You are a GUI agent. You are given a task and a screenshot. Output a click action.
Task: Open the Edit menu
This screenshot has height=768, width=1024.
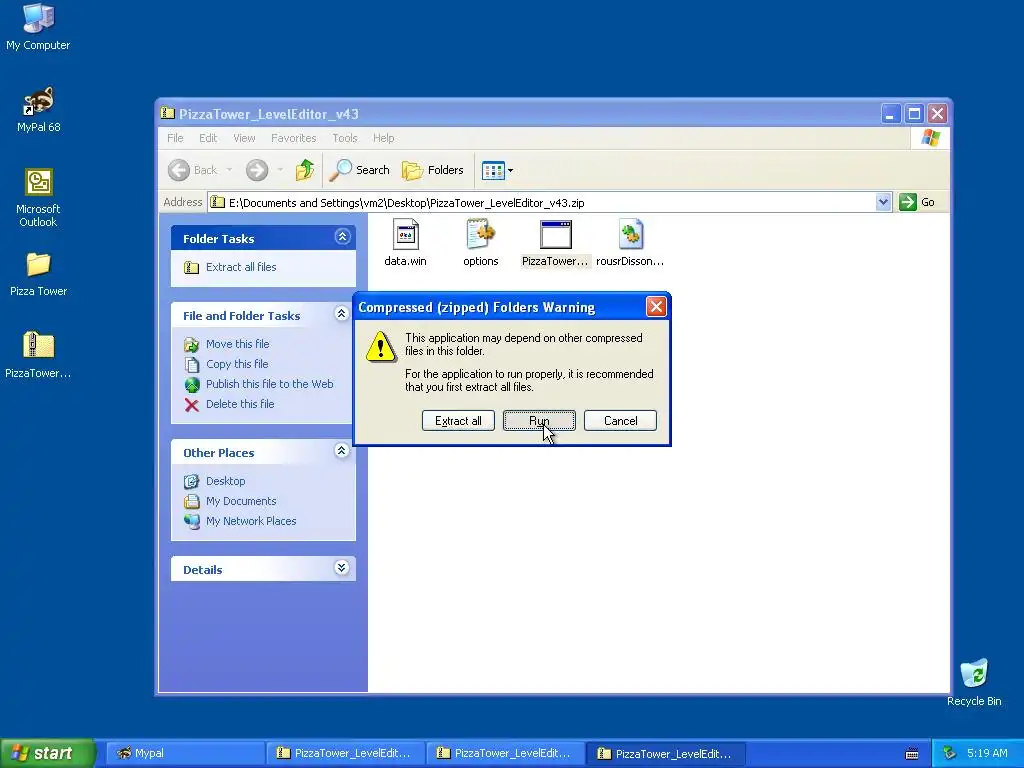pyautogui.click(x=208, y=138)
